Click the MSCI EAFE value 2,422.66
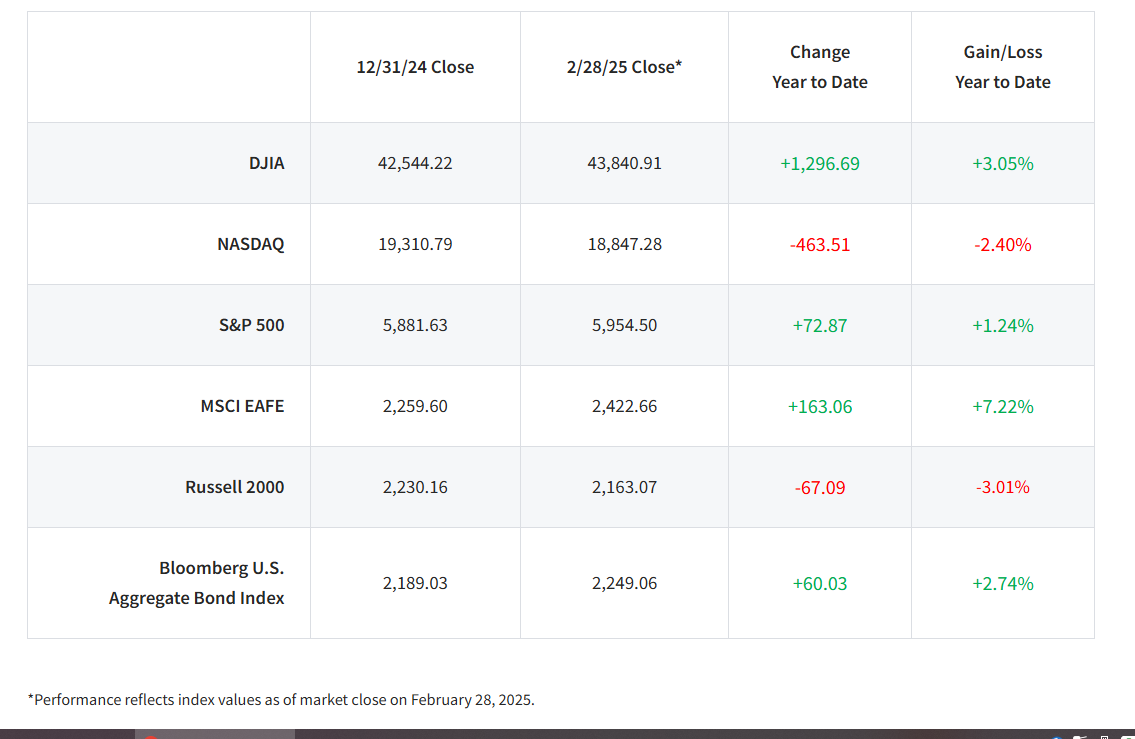The height and width of the screenshot is (739, 1135). 624,406
